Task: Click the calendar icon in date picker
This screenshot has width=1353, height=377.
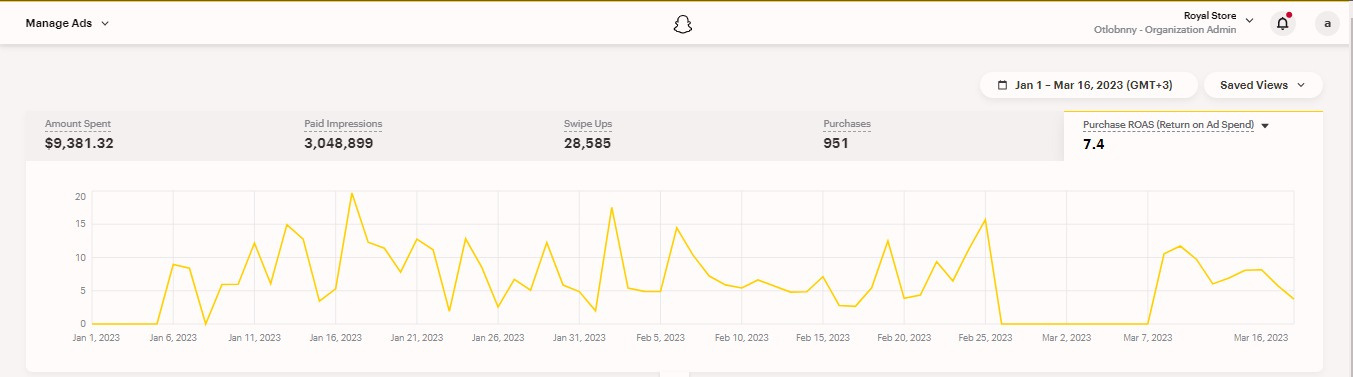Action: (x=1001, y=85)
